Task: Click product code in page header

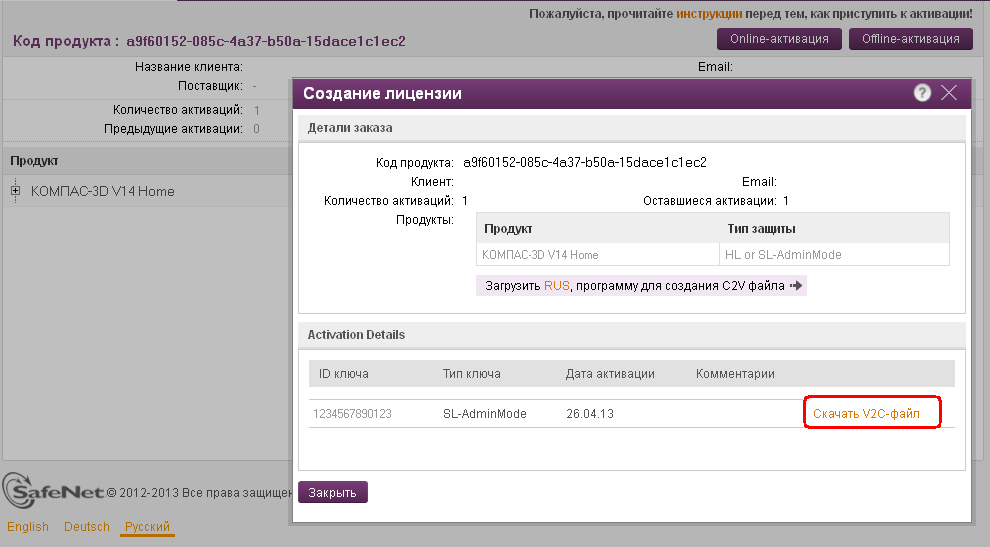Action: [x=266, y=41]
